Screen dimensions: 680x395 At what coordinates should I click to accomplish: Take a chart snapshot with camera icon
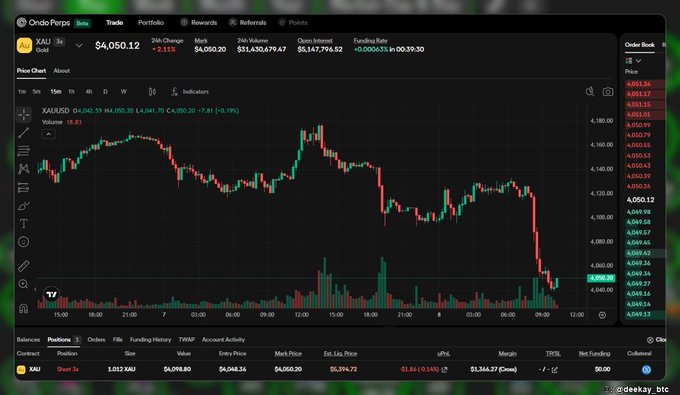pyautogui.click(x=608, y=91)
